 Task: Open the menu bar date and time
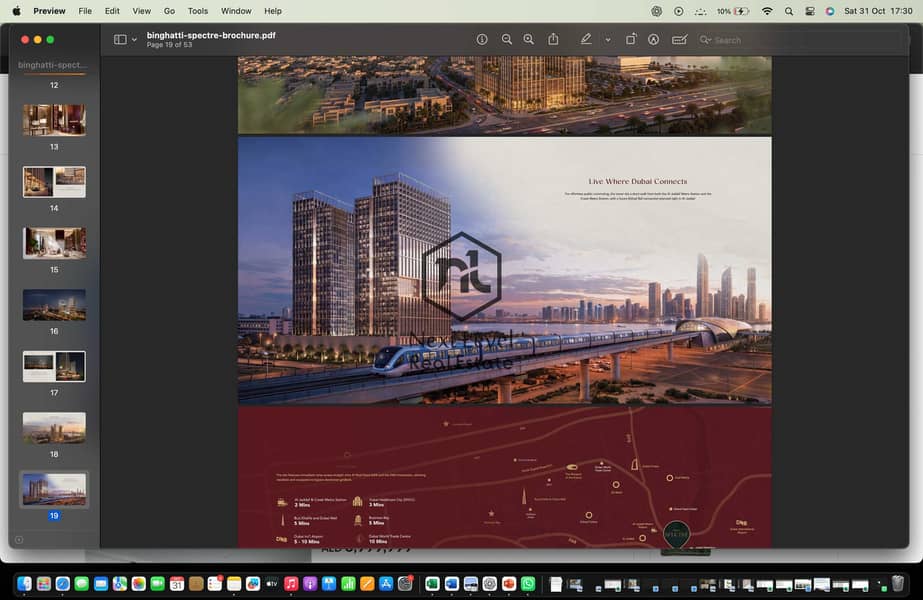[x=878, y=11]
